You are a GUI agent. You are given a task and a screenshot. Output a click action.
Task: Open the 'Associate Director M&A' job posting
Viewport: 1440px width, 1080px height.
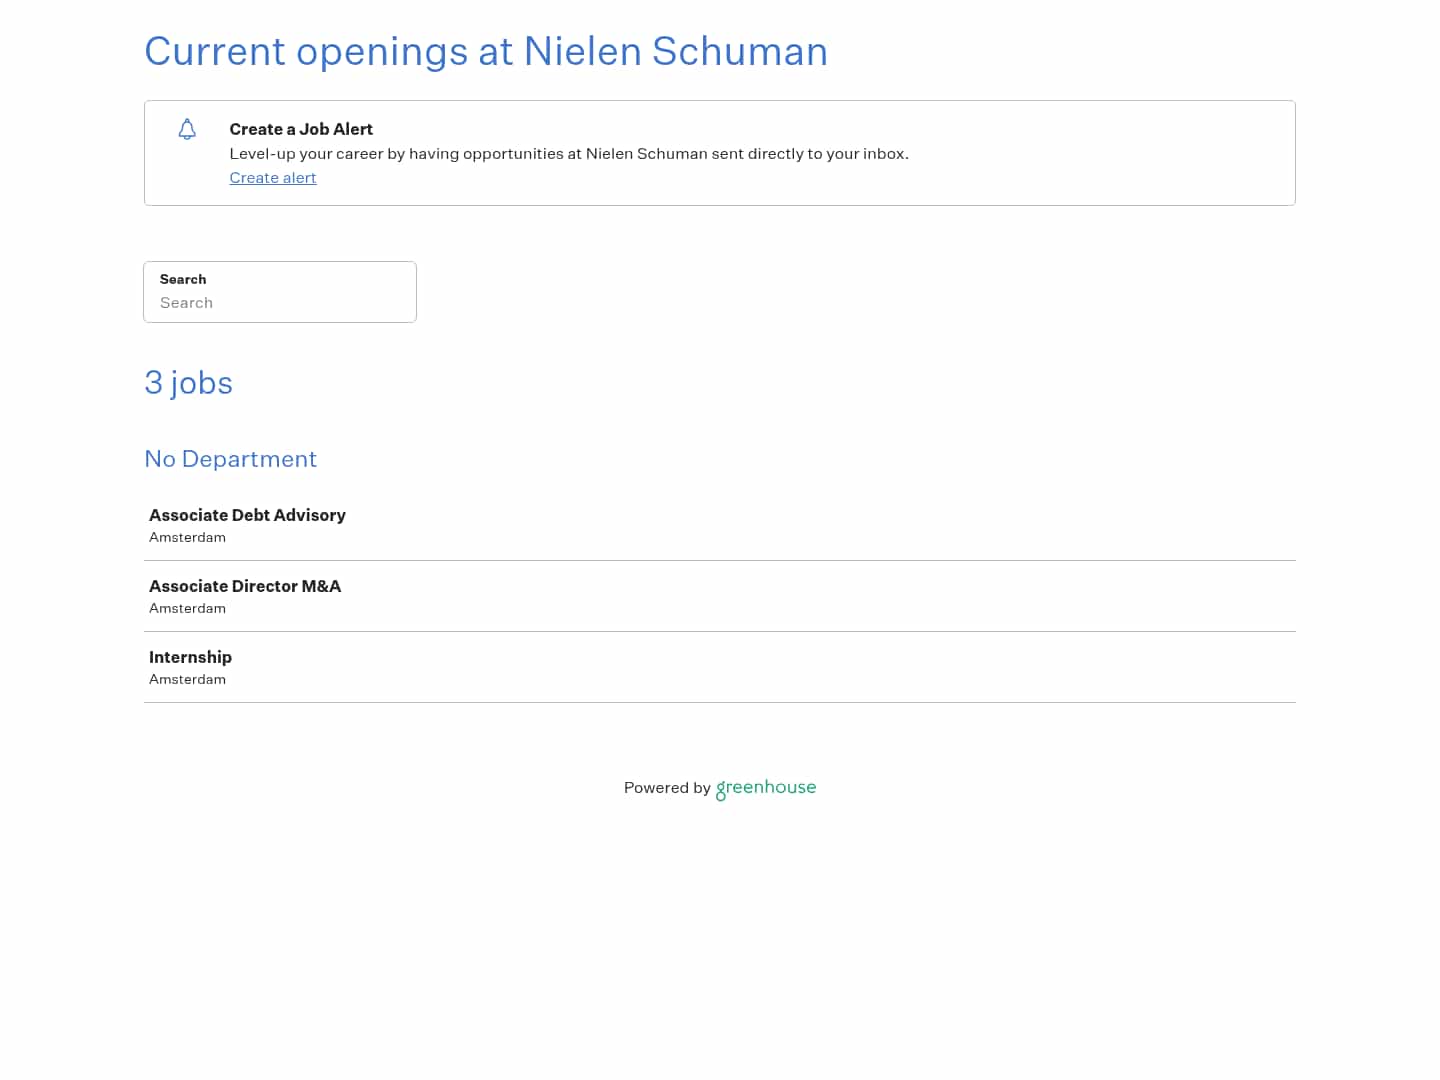(245, 586)
